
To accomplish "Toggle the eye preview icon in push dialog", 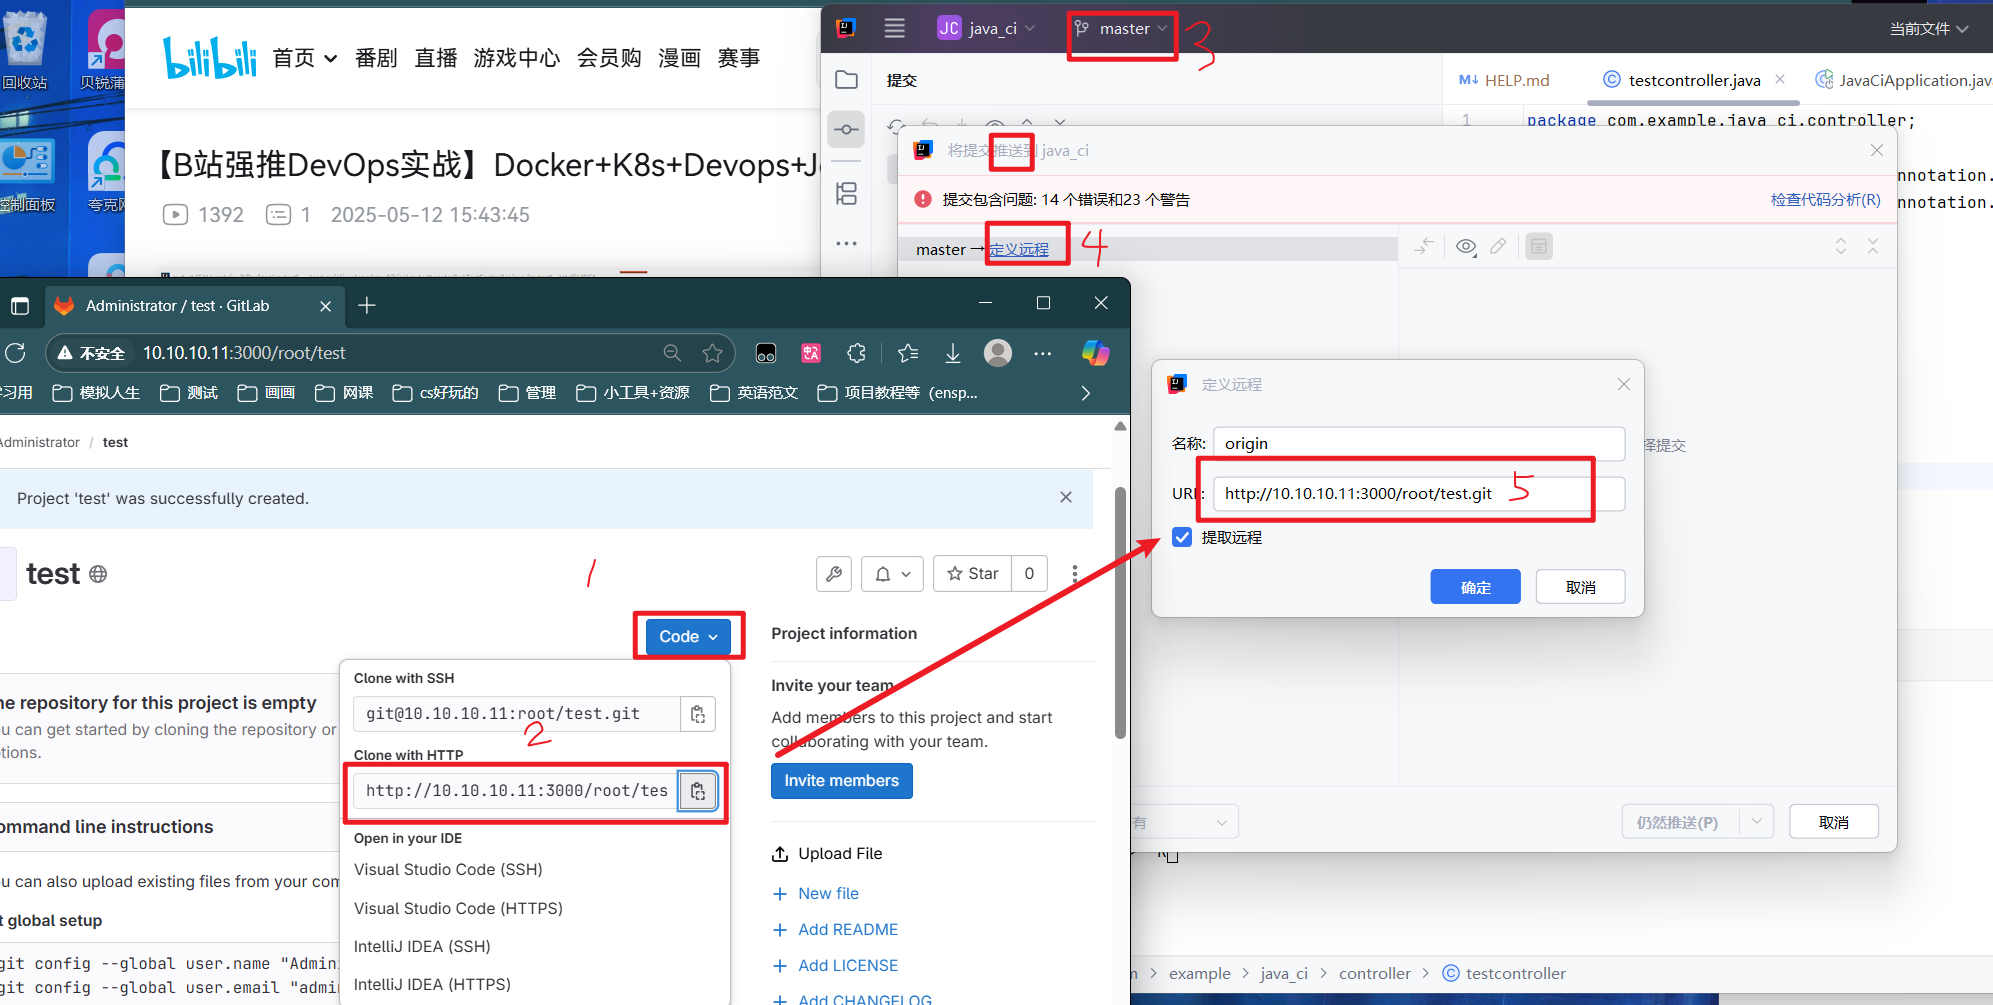I will tap(1465, 247).
